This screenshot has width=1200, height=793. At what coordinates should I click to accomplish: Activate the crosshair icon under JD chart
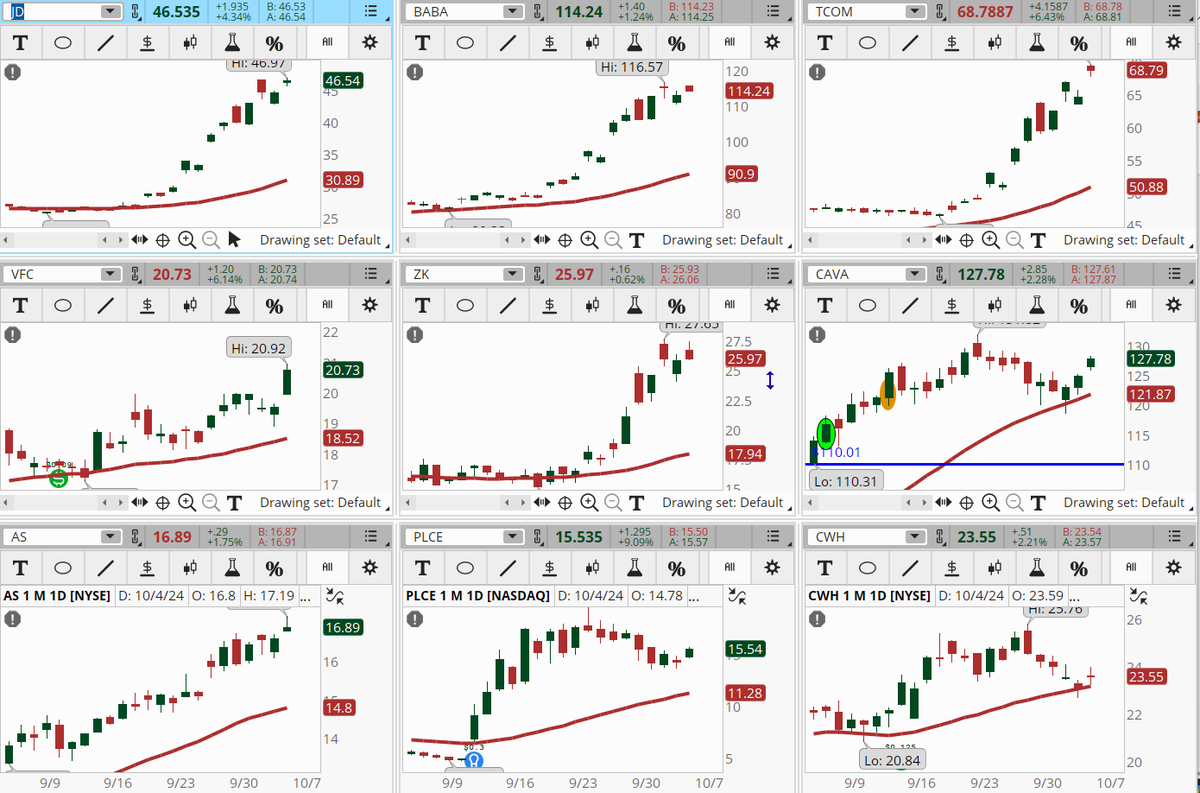point(163,240)
